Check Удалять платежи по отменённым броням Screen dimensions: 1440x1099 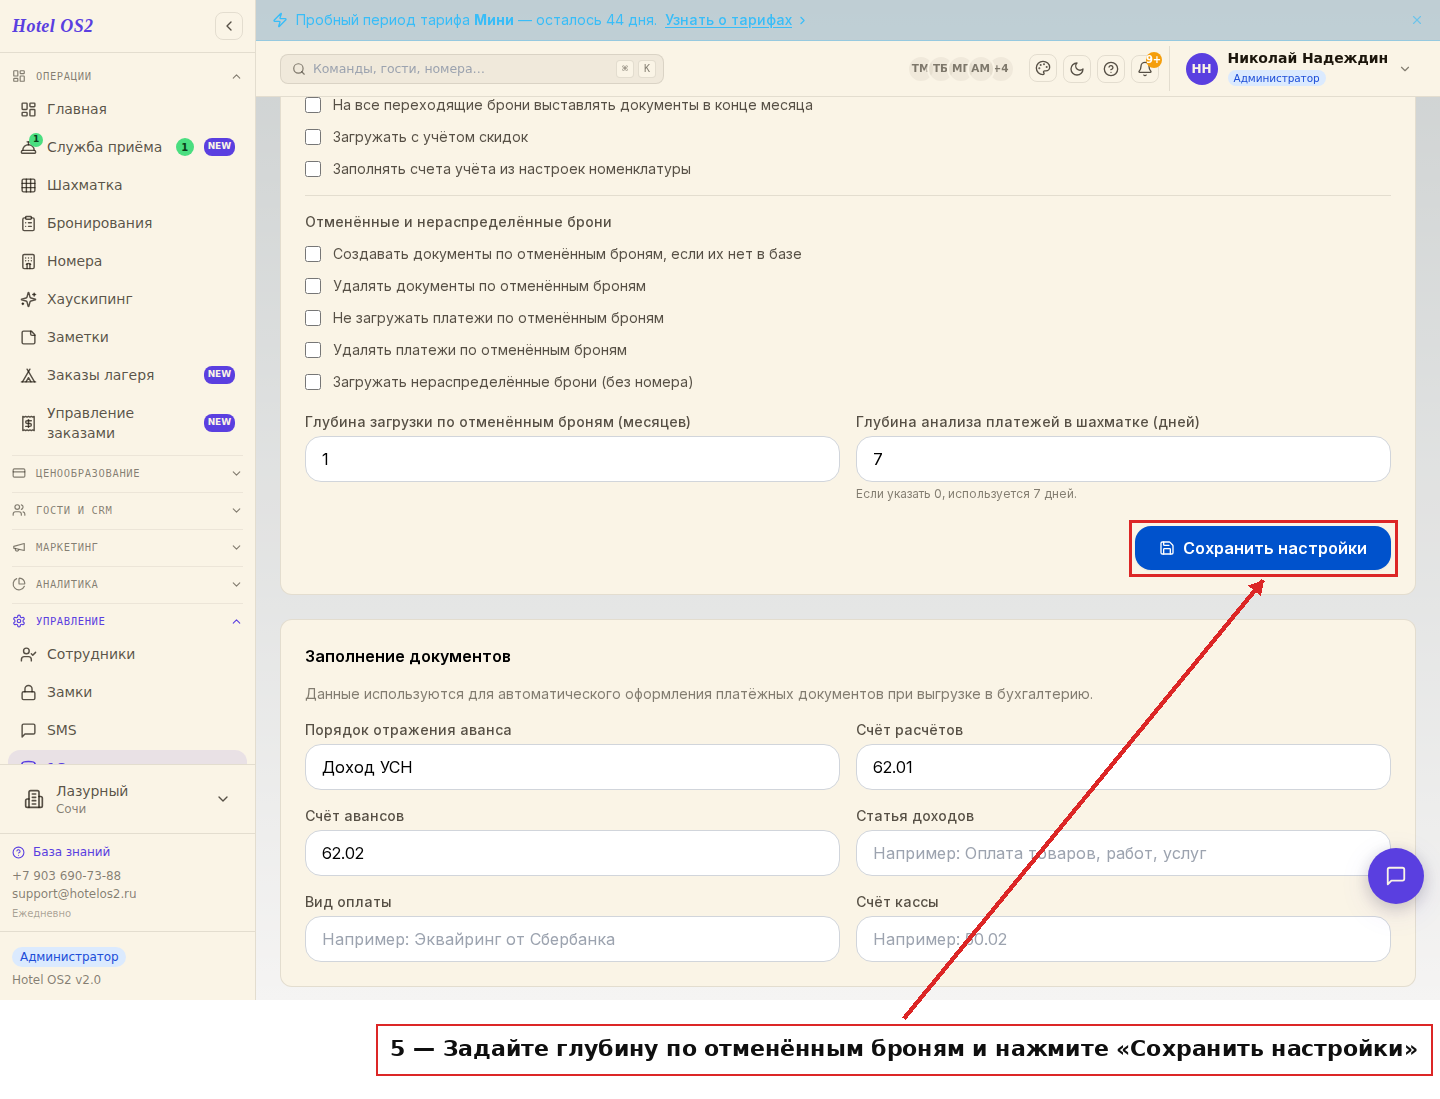pyautogui.click(x=313, y=350)
